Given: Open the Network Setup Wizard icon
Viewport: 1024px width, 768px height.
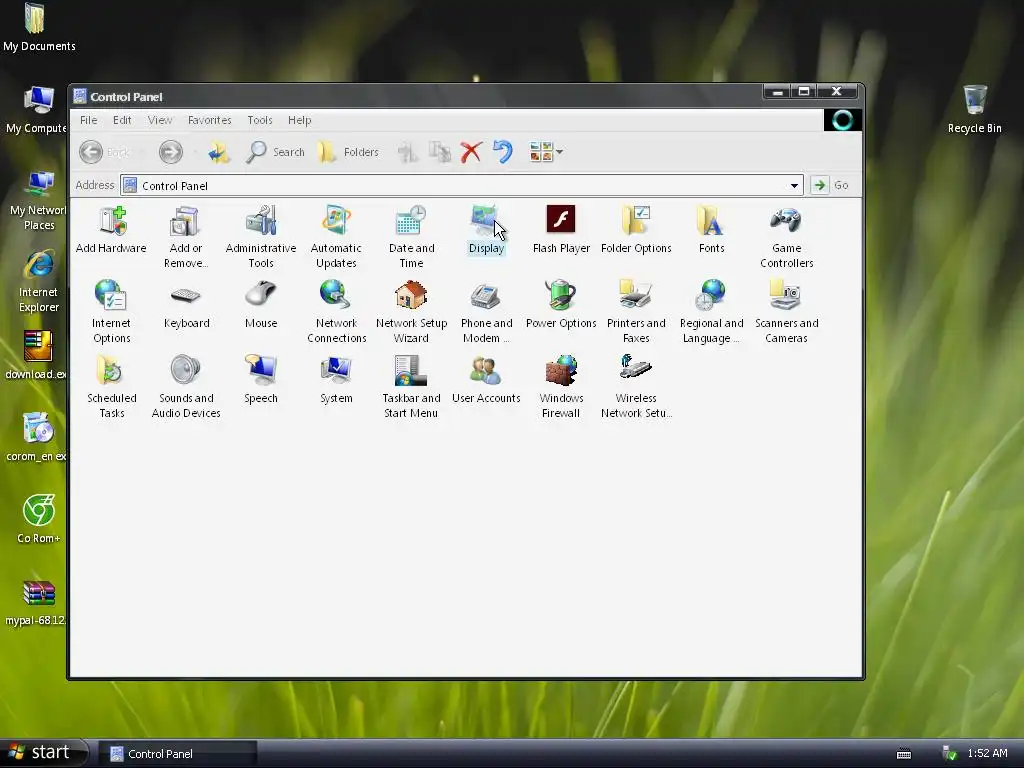Looking at the screenshot, I should (411, 295).
